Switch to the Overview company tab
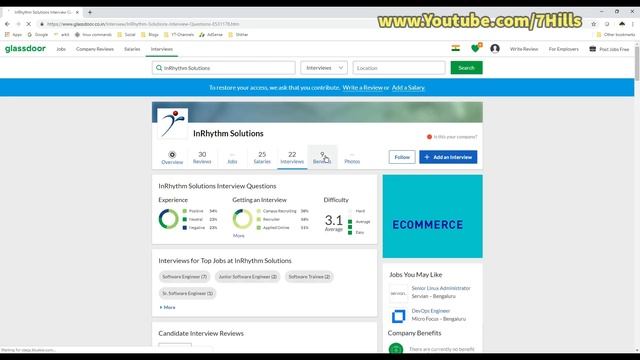Image resolution: width=640 pixels, height=360 pixels. [x=172, y=158]
